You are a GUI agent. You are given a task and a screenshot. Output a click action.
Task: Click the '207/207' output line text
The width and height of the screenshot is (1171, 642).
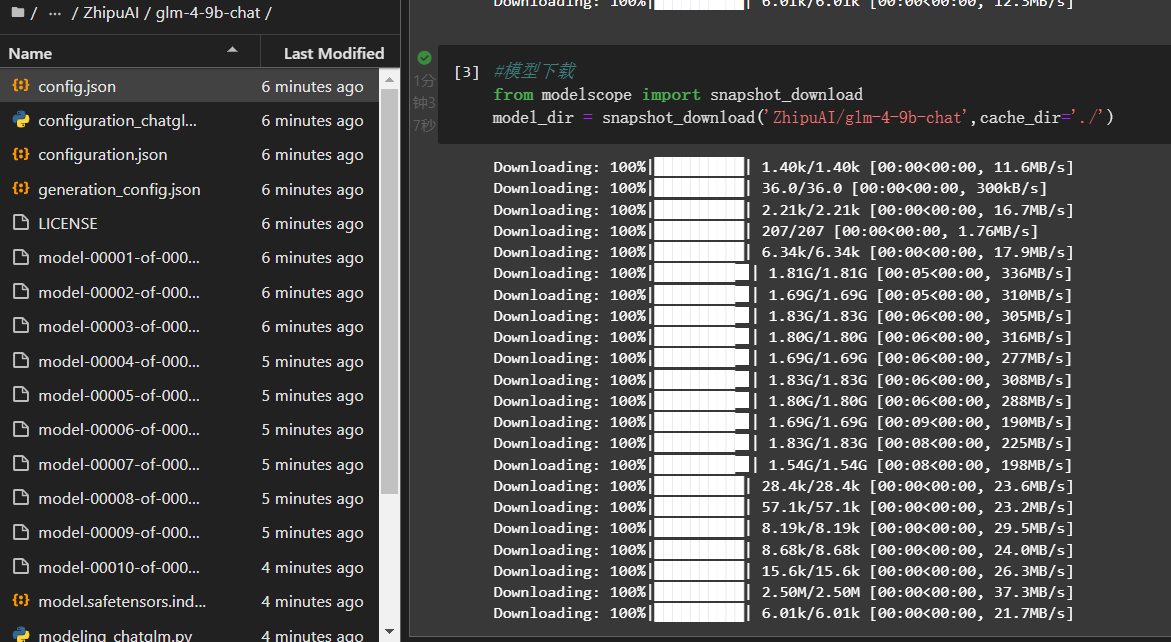[793, 231]
